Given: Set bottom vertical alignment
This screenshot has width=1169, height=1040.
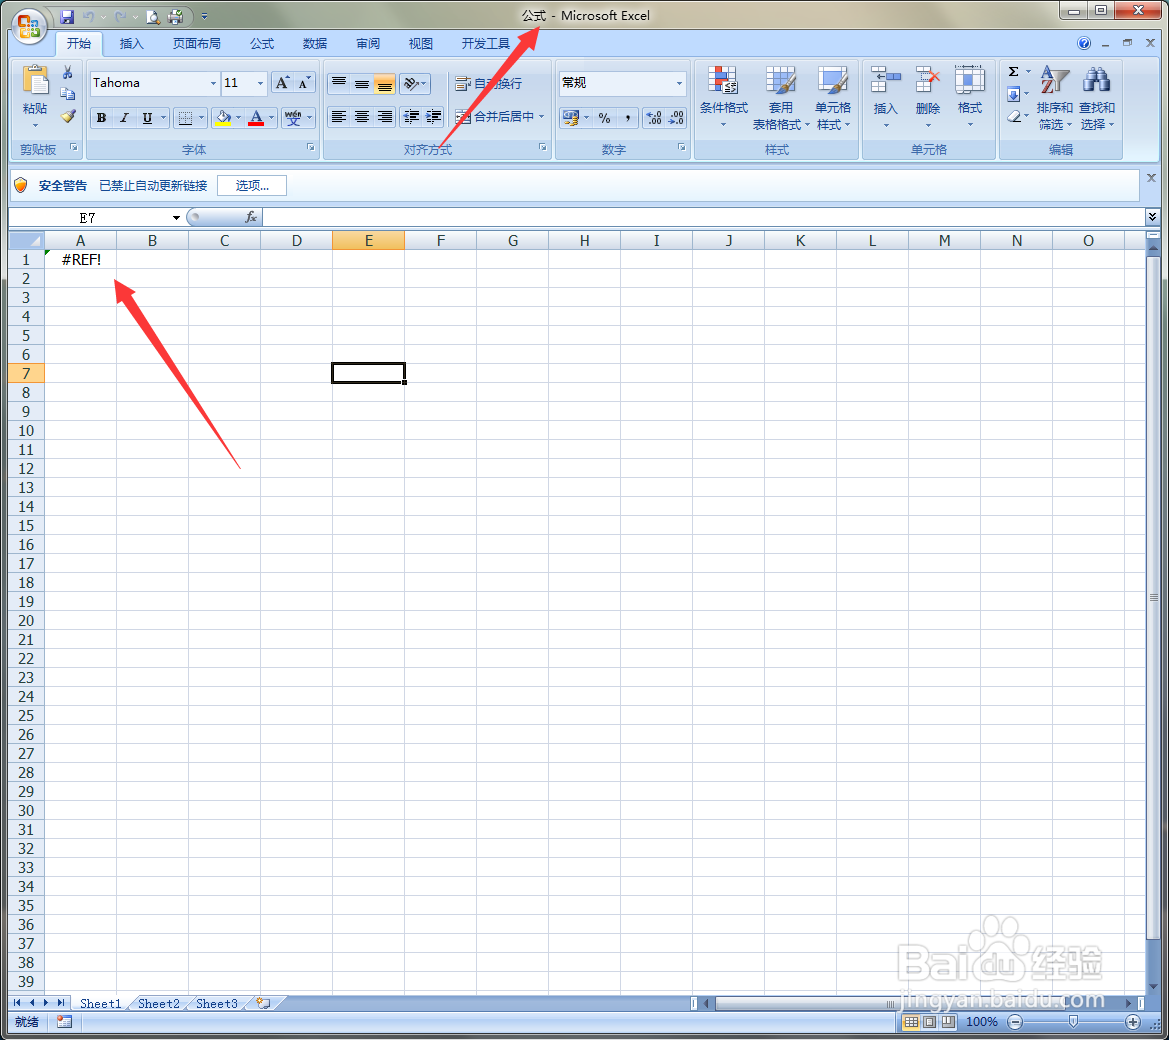Looking at the screenshot, I should tap(384, 83).
